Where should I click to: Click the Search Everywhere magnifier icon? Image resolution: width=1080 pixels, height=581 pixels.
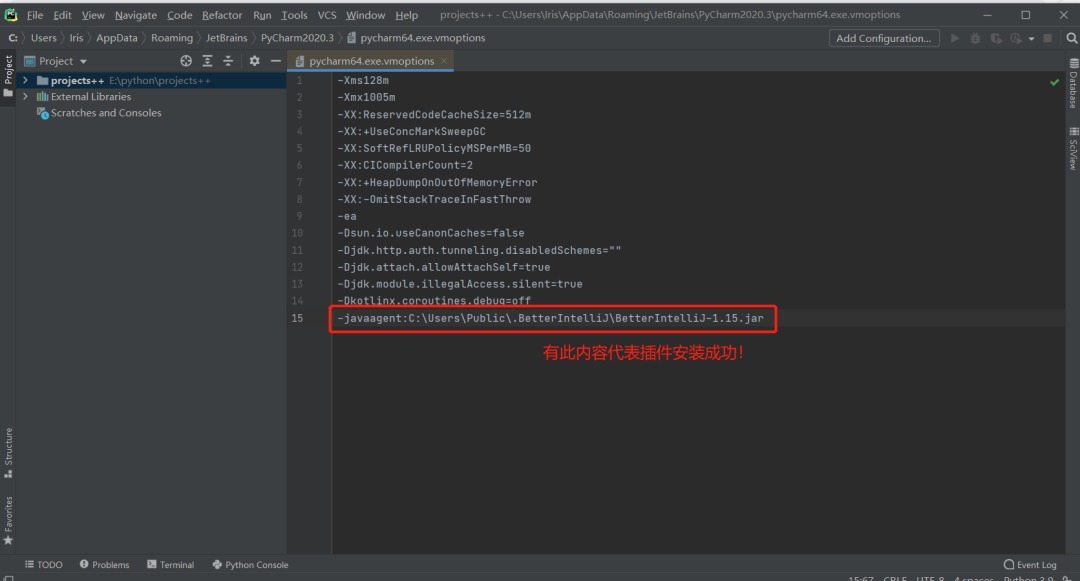click(1071, 38)
